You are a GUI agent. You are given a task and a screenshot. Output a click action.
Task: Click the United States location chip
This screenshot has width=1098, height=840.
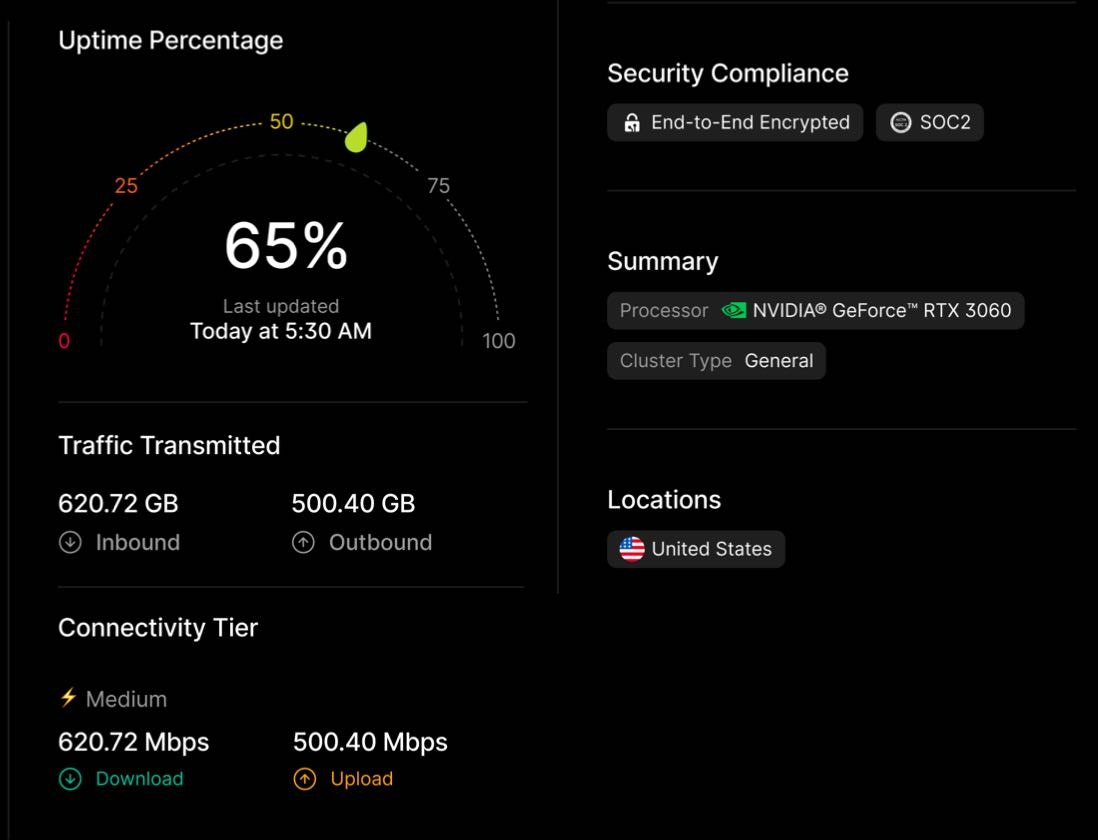pyautogui.click(x=696, y=549)
